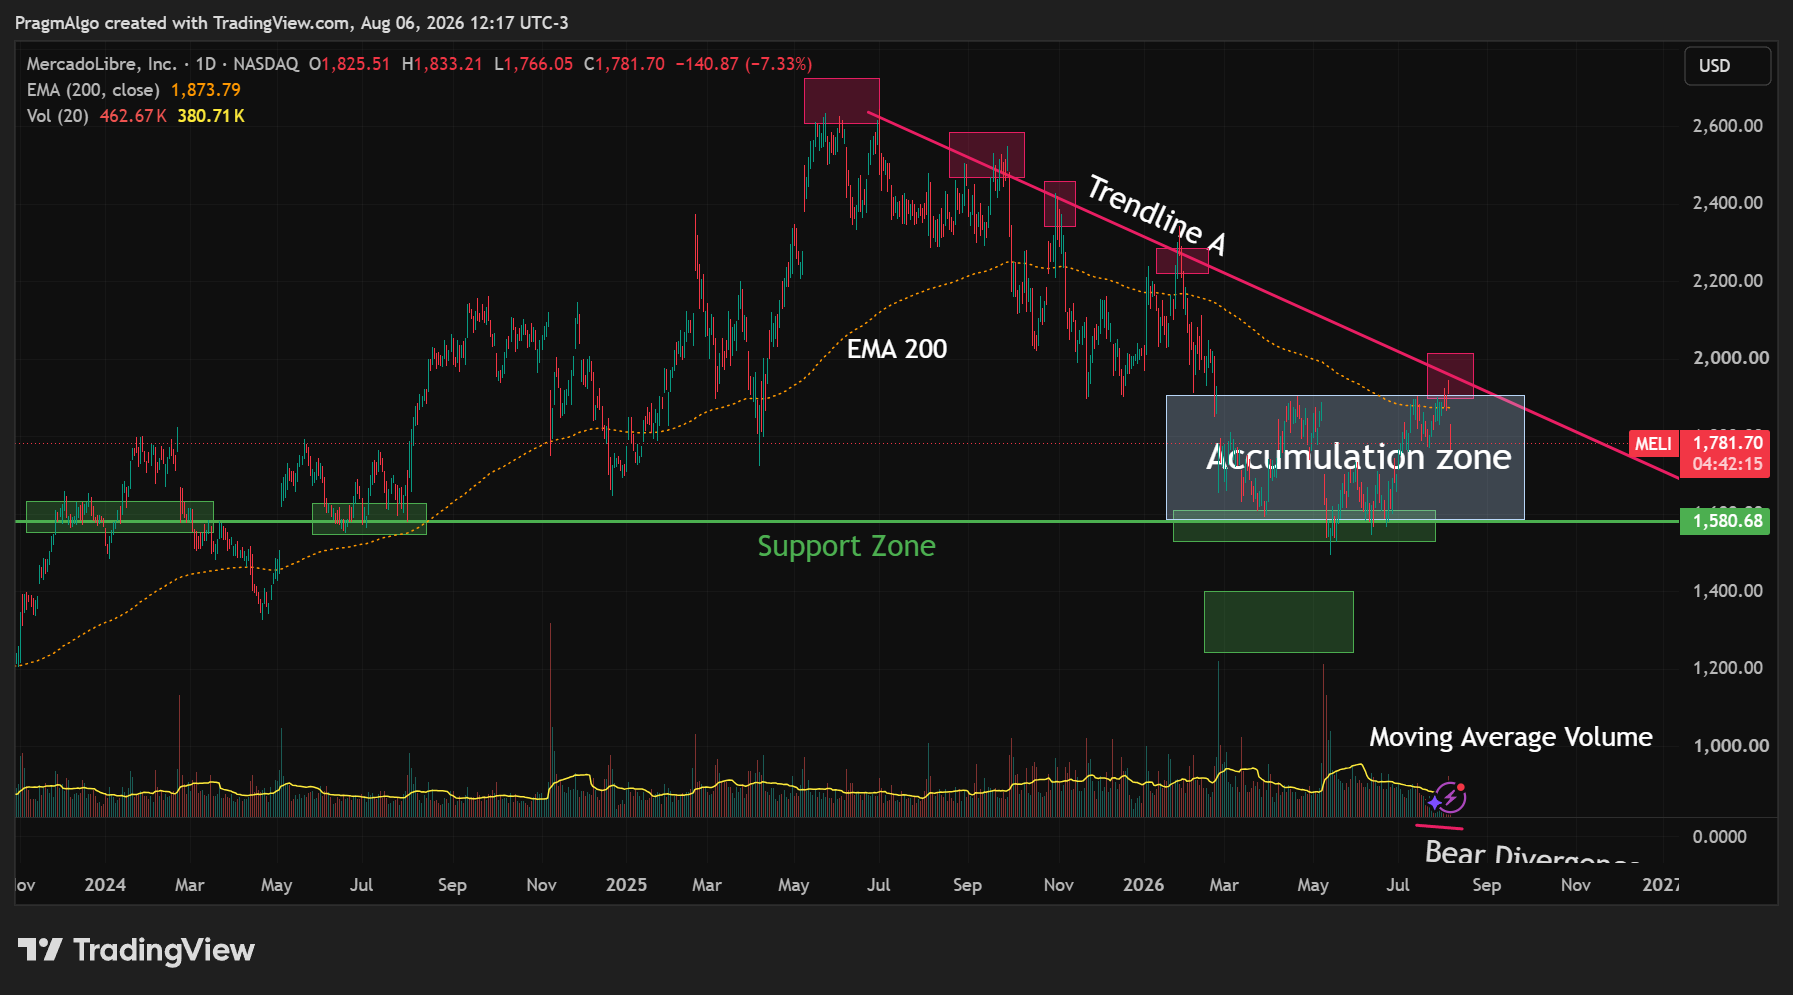1793x995 pixels.
Task: Click the 2024 label on the time axis
Action: 105,885
